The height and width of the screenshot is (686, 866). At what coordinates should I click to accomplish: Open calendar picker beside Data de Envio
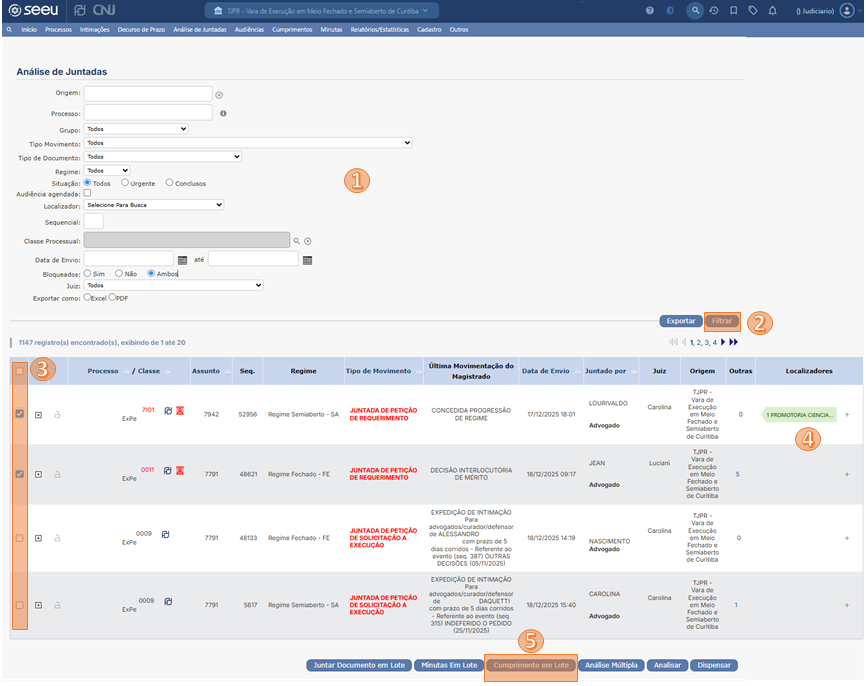tap(182, 259)
